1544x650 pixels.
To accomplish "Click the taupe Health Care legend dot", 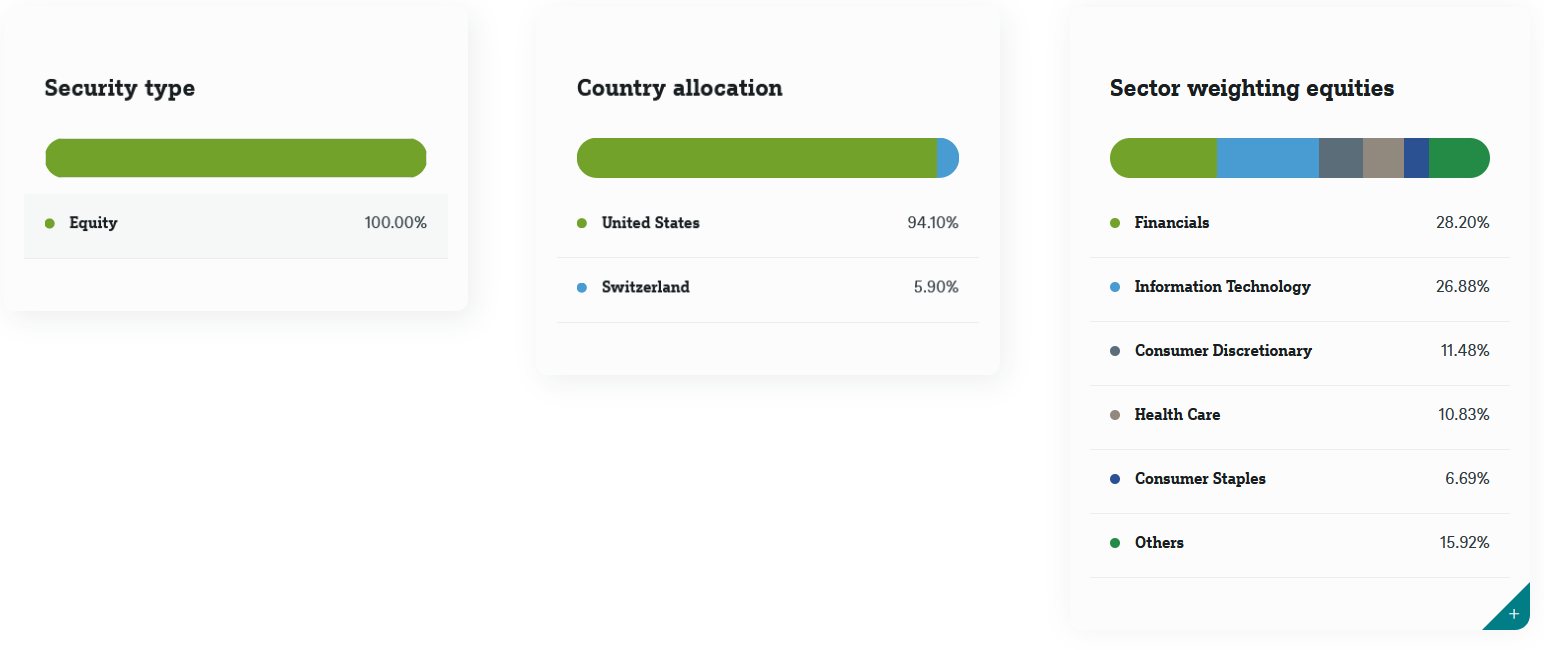I will point(1115,415).
